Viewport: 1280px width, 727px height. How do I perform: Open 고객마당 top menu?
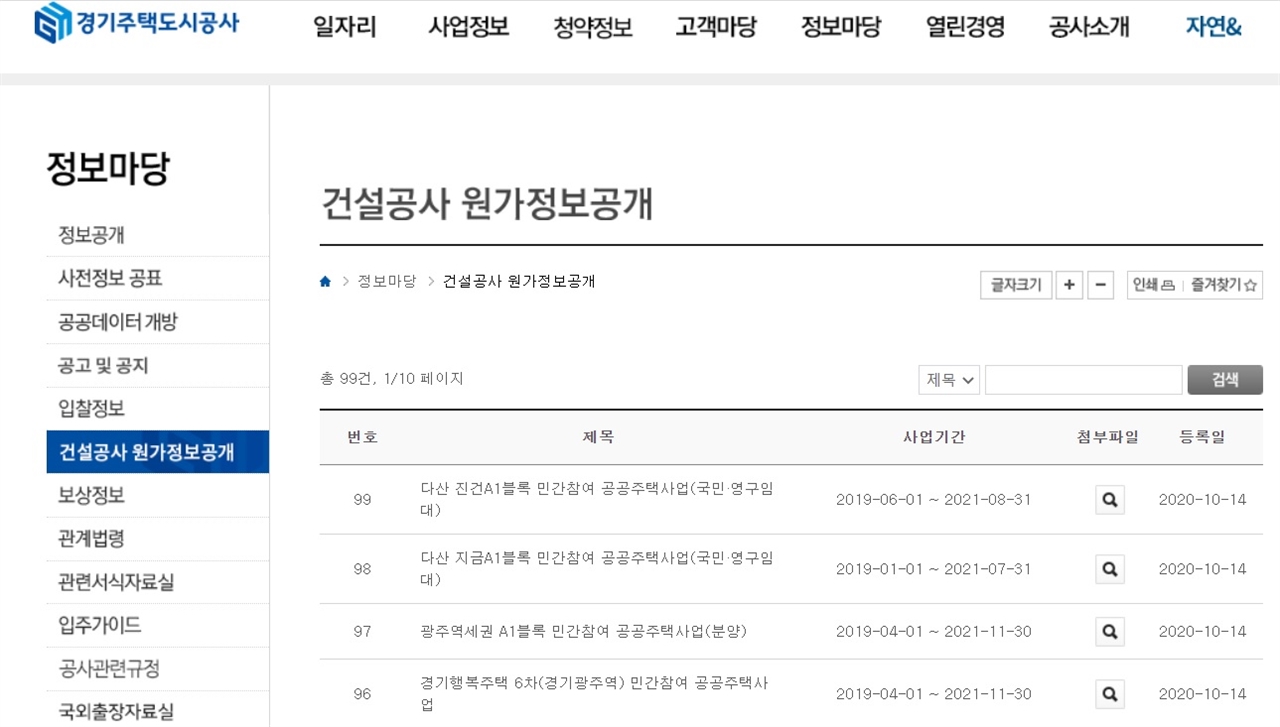(716, 27)
